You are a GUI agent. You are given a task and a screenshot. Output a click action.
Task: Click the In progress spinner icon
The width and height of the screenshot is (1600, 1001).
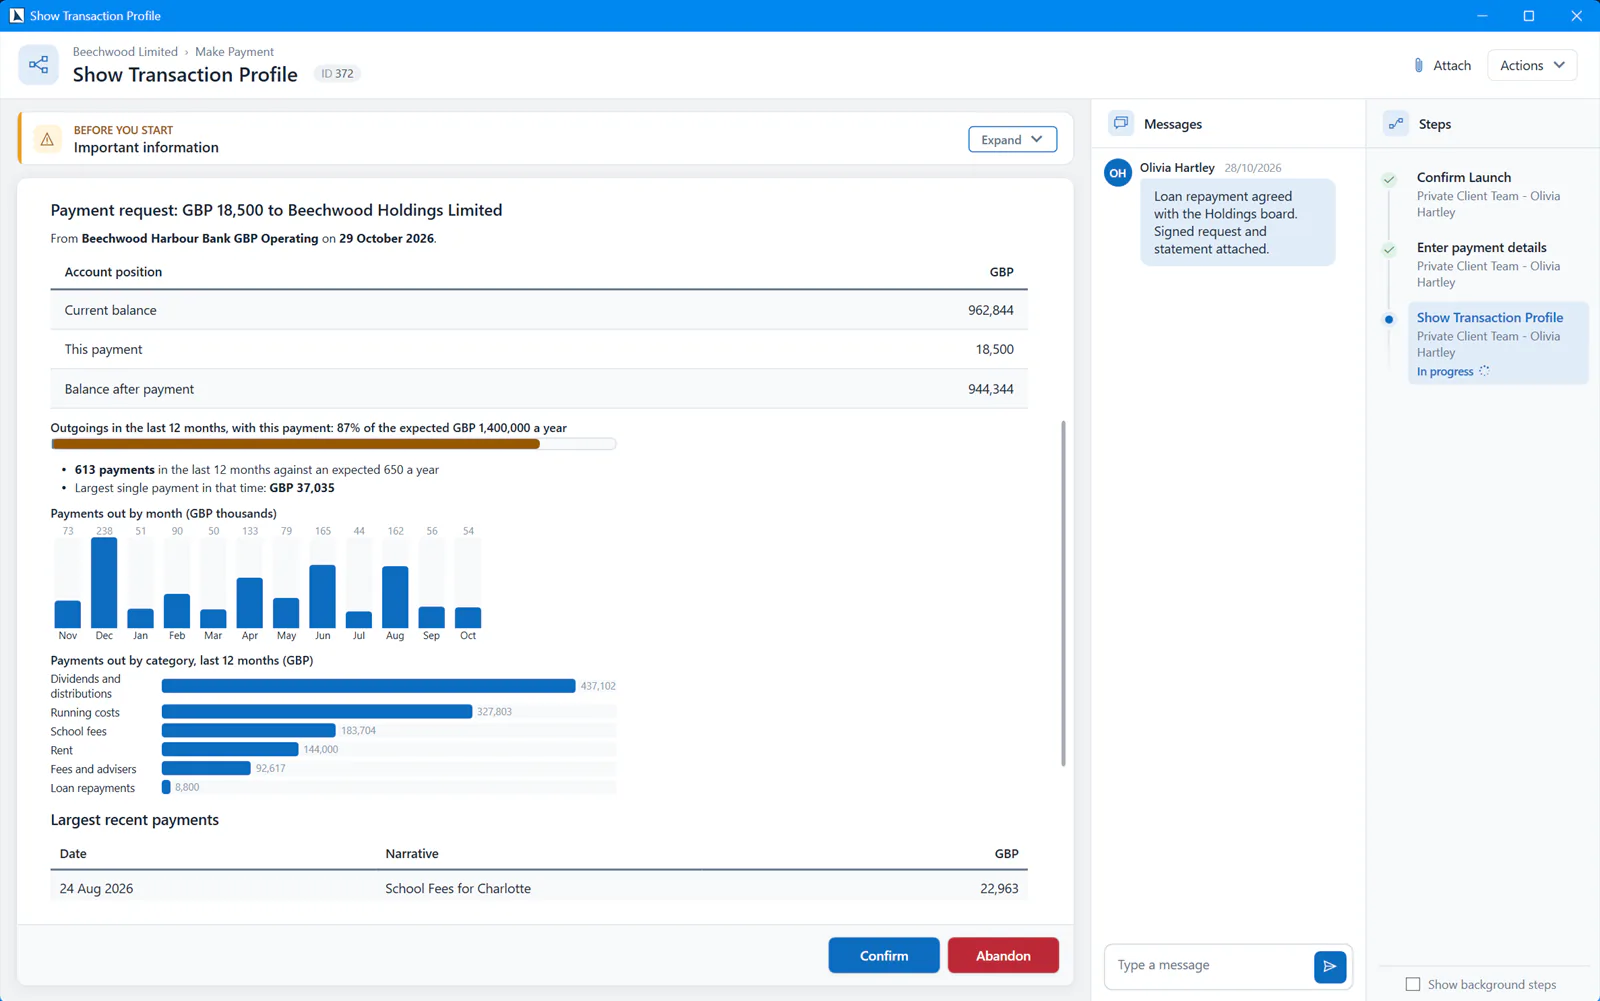(1484, 371)
